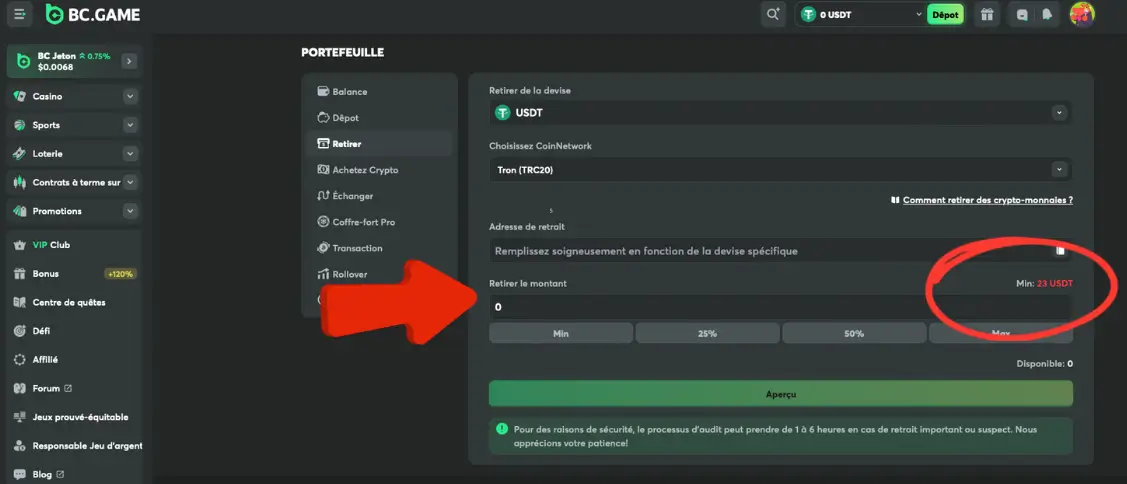Select Retirer wallet tab

click(379, 144)
